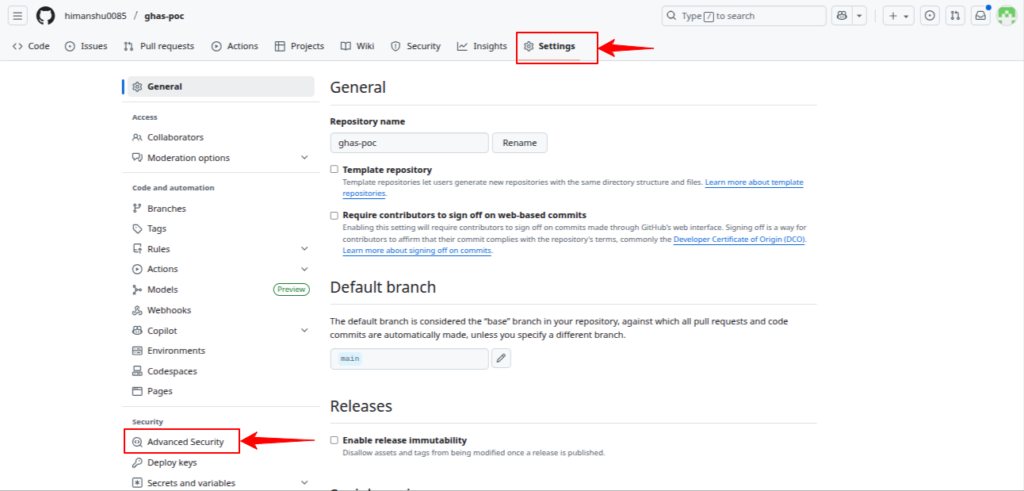
Task: Open the hamburger navigation menu
Action: pyautogui.click(x=18, y=16)
